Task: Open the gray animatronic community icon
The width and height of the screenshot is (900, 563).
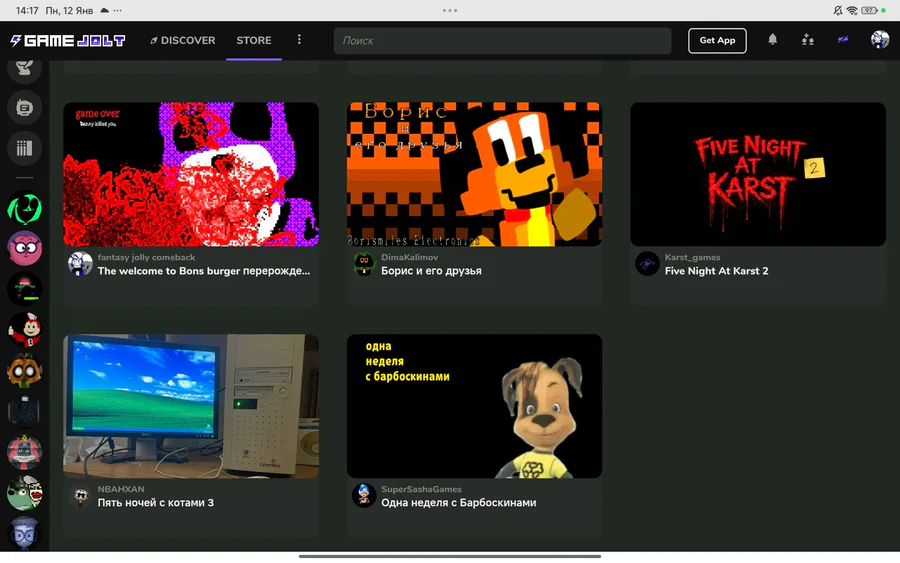Action: [24, 452]
